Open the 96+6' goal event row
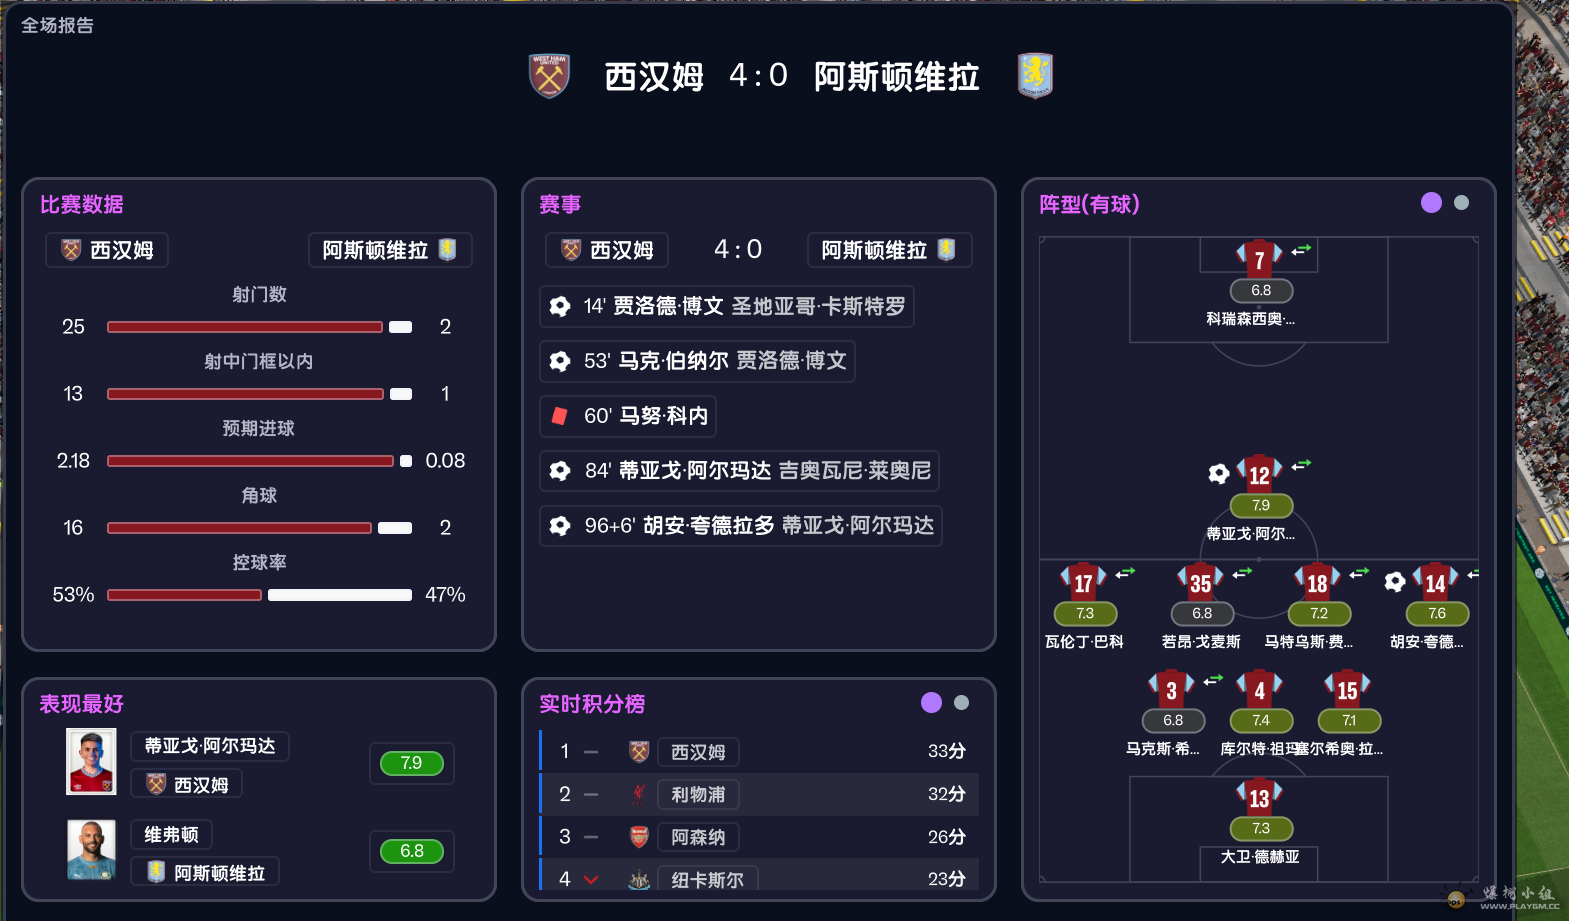 [740, 526]
